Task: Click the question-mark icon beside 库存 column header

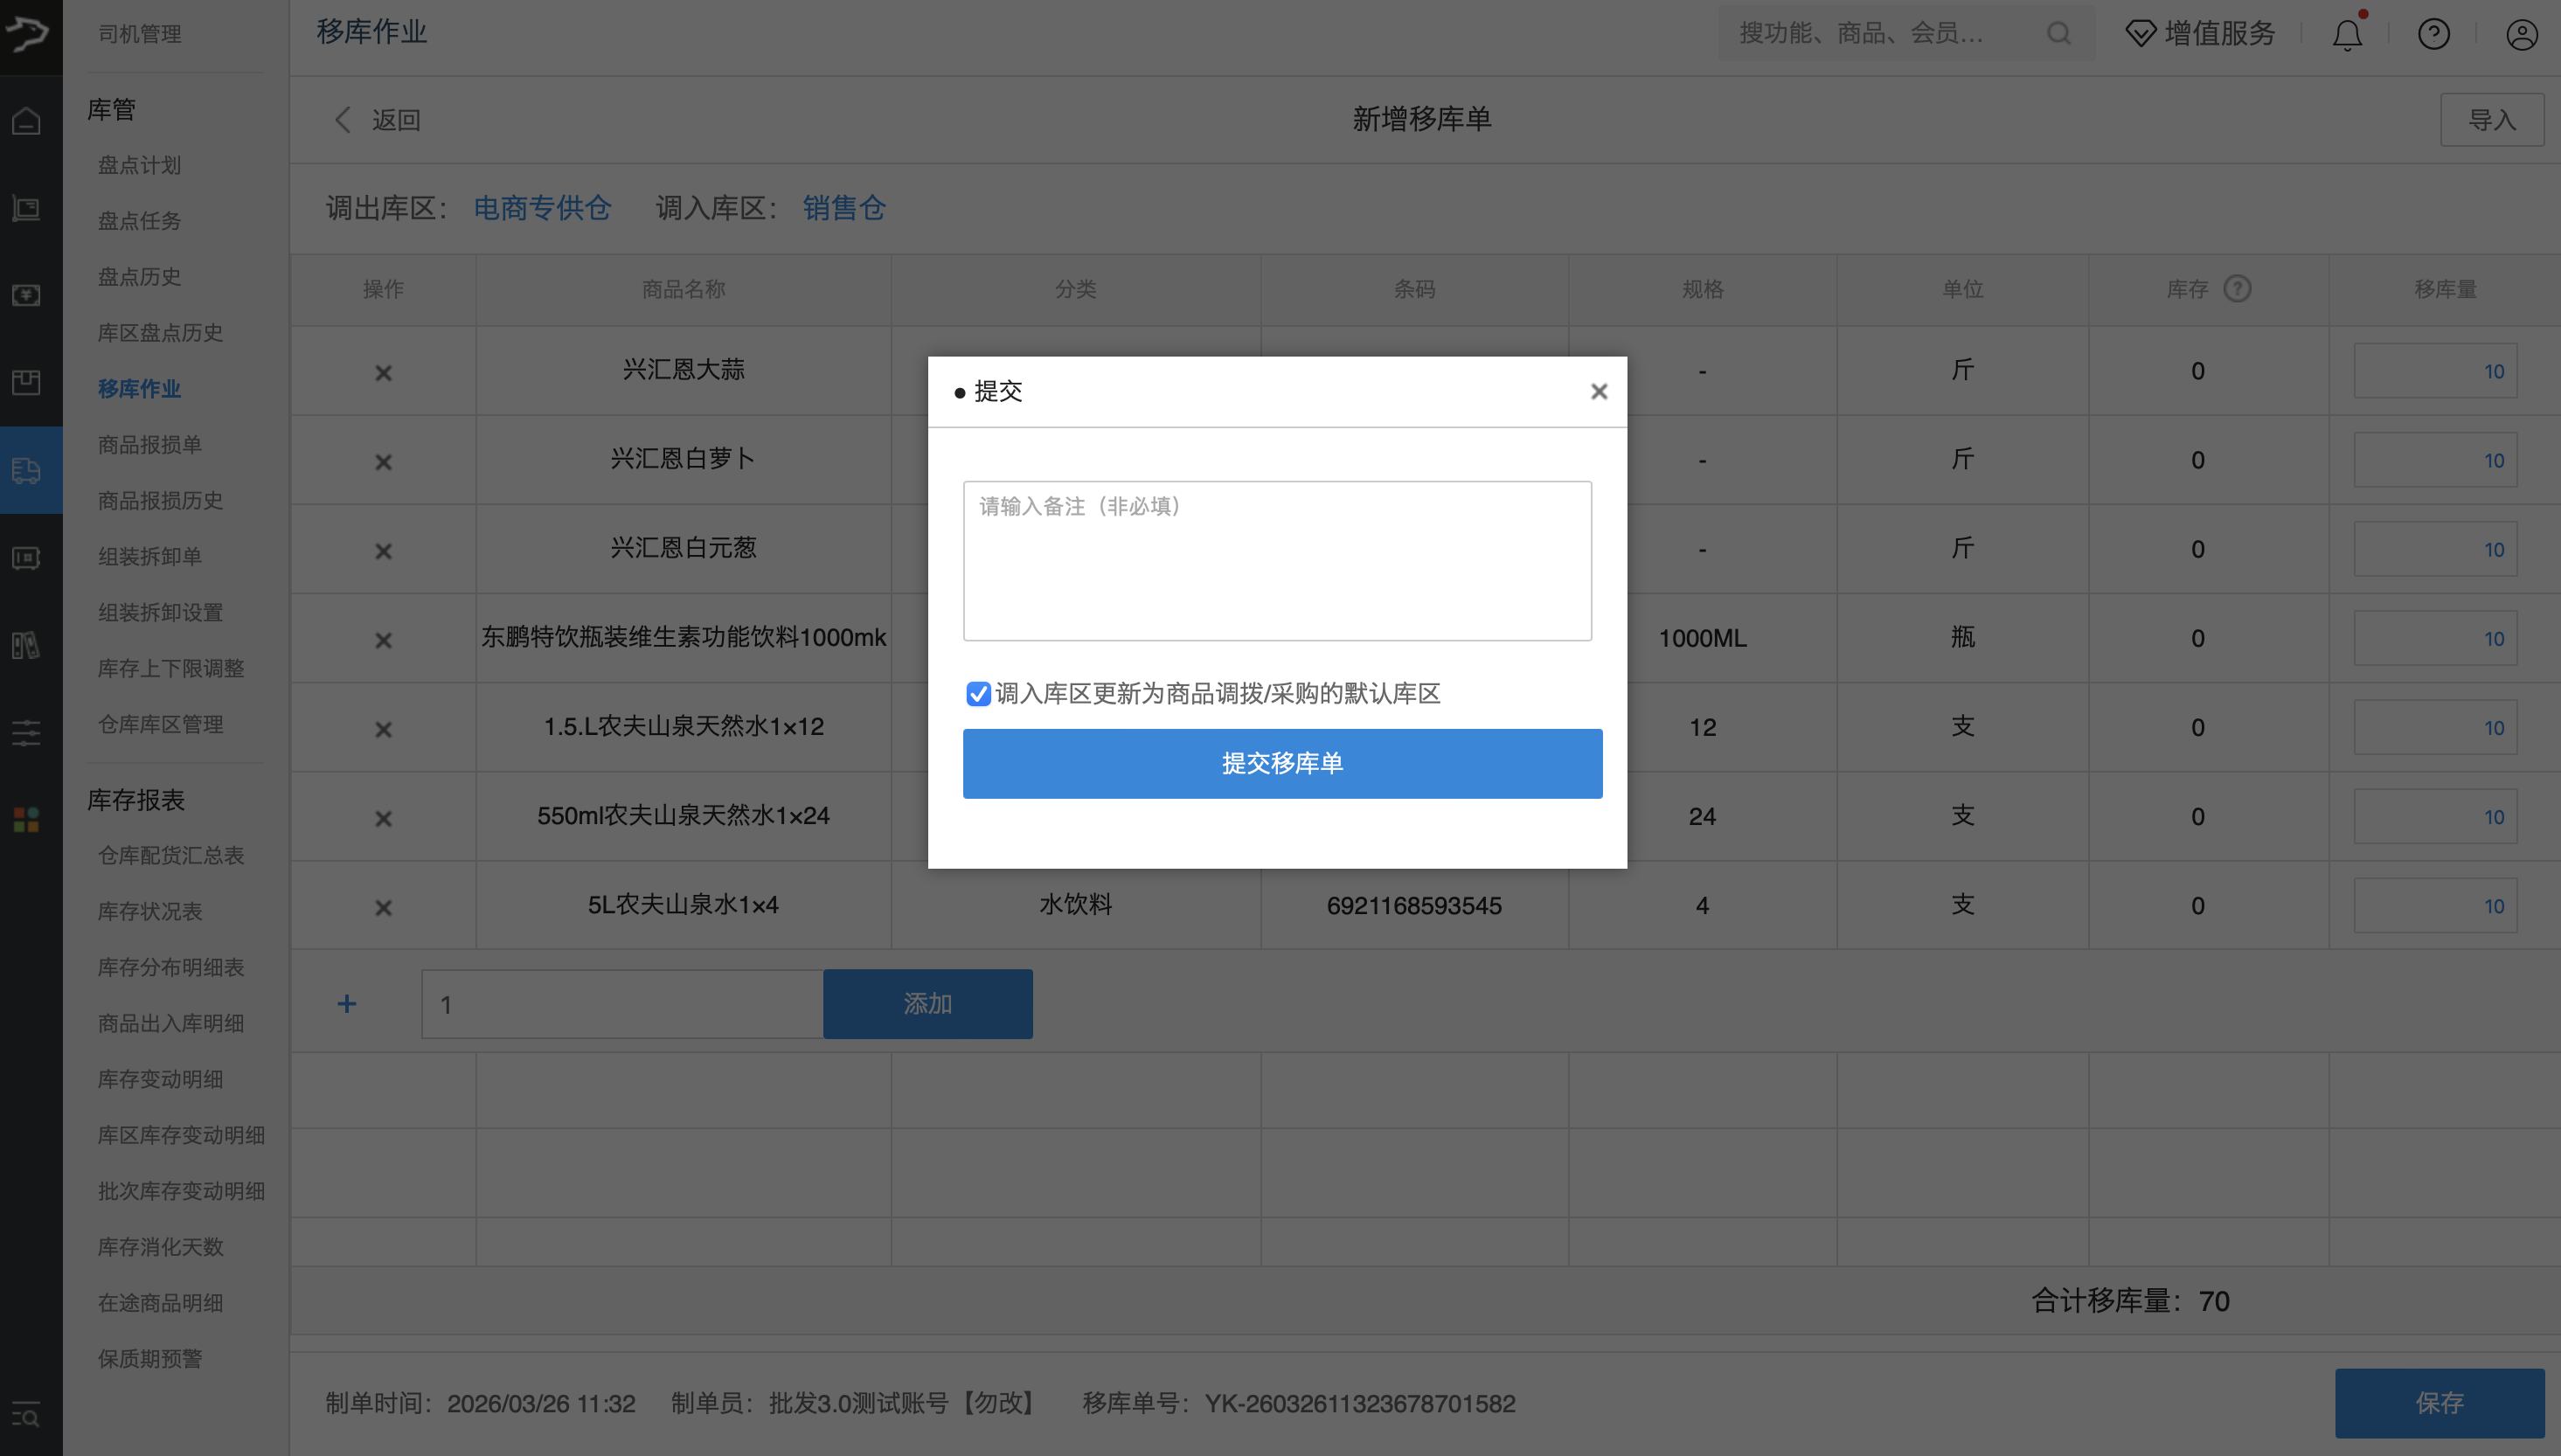Action: point(2237,288)
